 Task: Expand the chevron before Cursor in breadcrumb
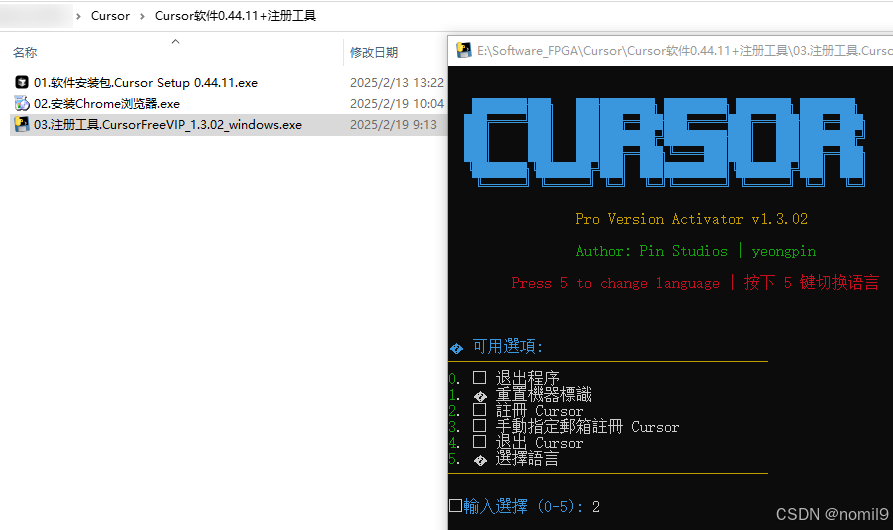(79, 17)
